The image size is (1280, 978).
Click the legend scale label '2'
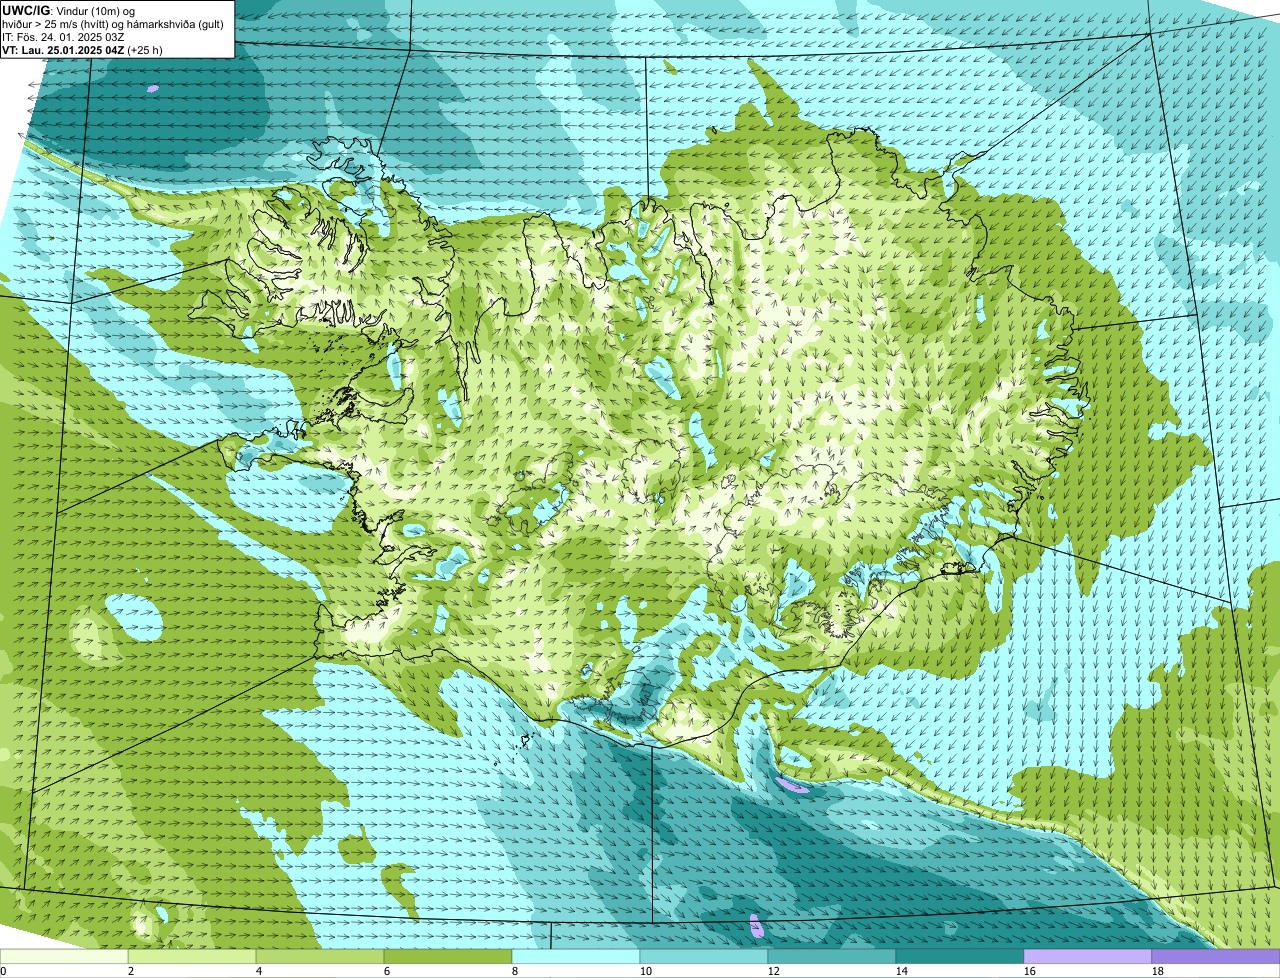pyautogui.click(x=130, y=971)
